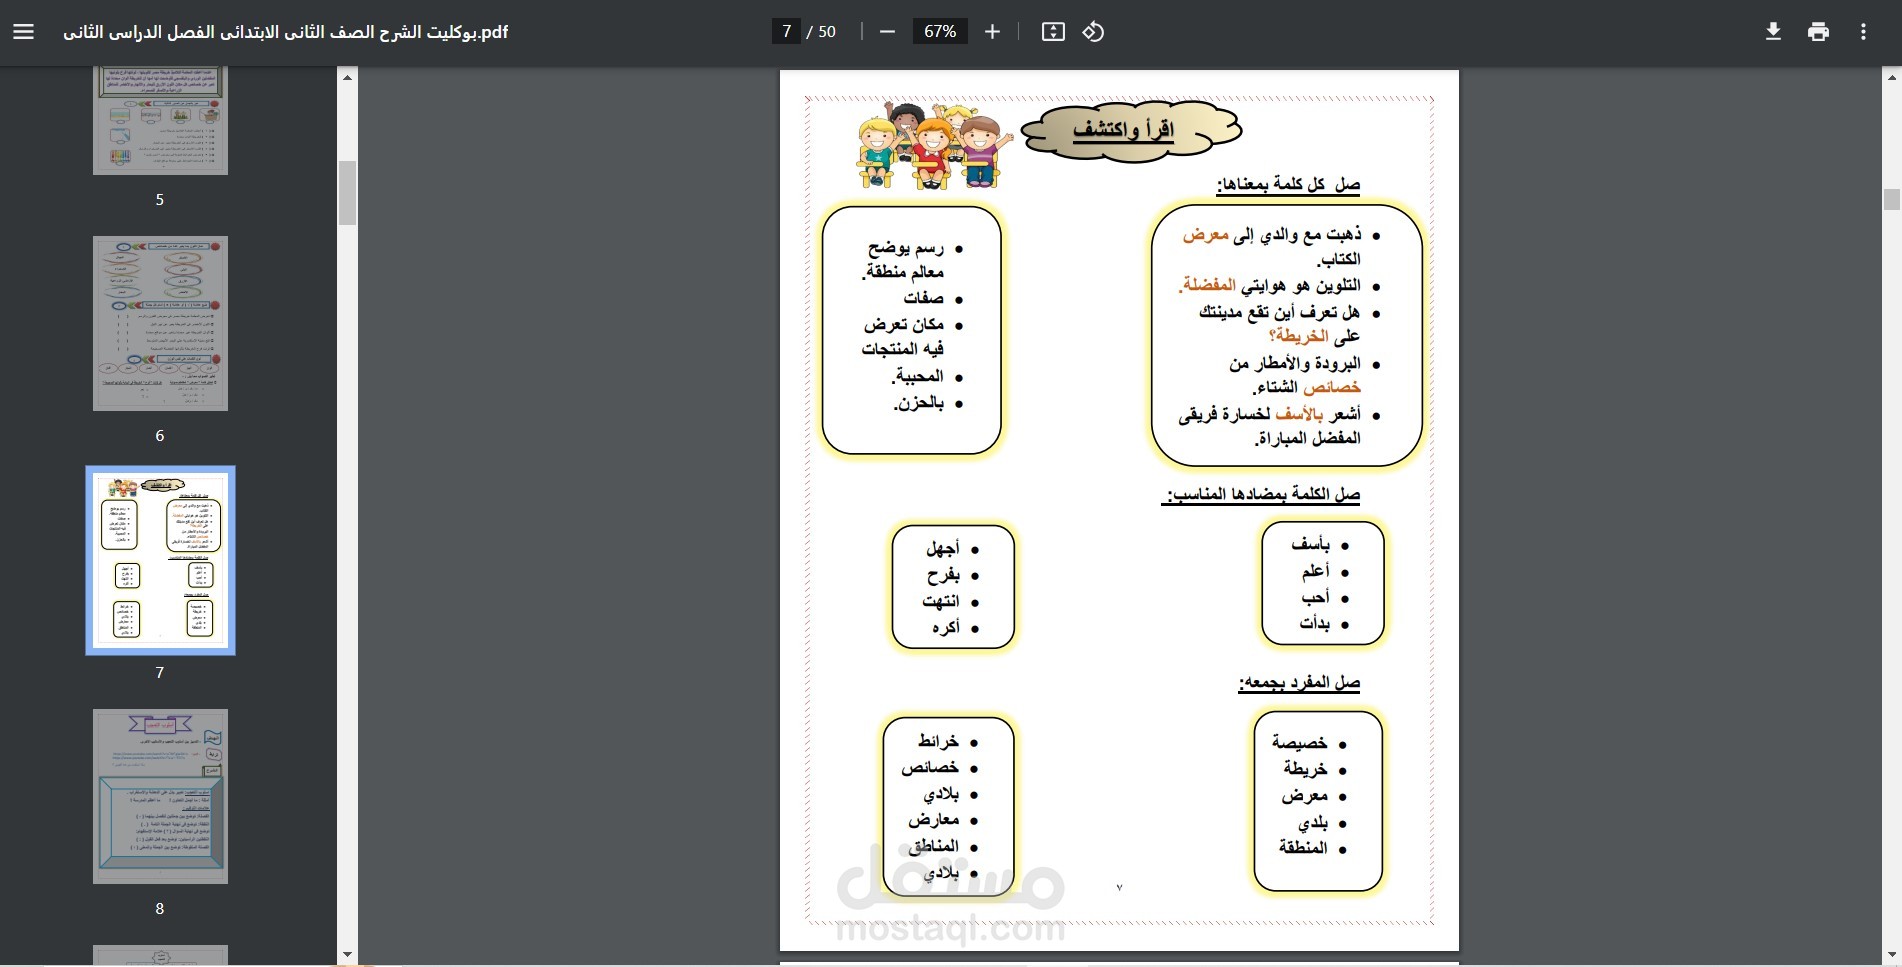Click the word 'أحب'
Image resolution: width=1902 pixels, height=967 pixels.
click(x=1315, y=598)
